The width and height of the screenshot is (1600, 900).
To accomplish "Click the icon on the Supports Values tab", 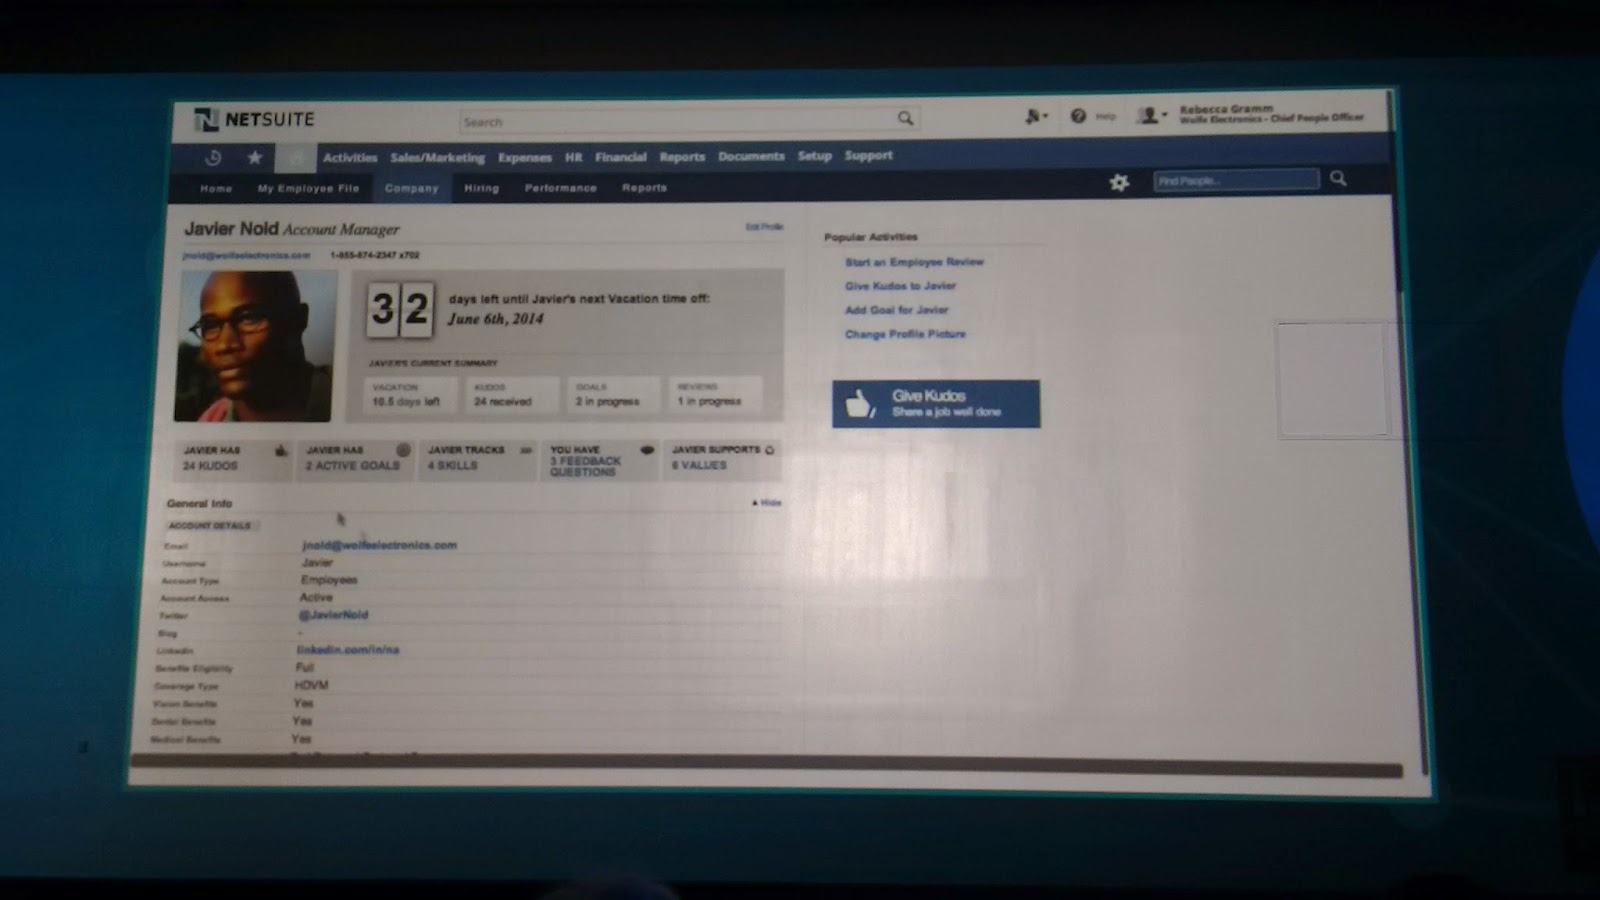I will 770,450.
